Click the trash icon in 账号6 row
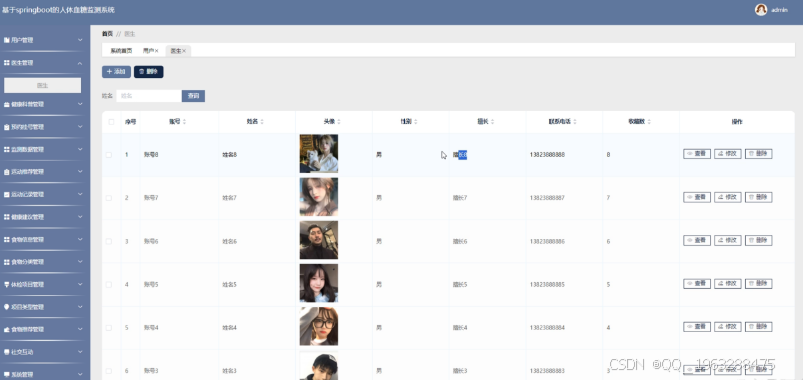This screenshot has width=803, height=380. click(x=751, y=240)
